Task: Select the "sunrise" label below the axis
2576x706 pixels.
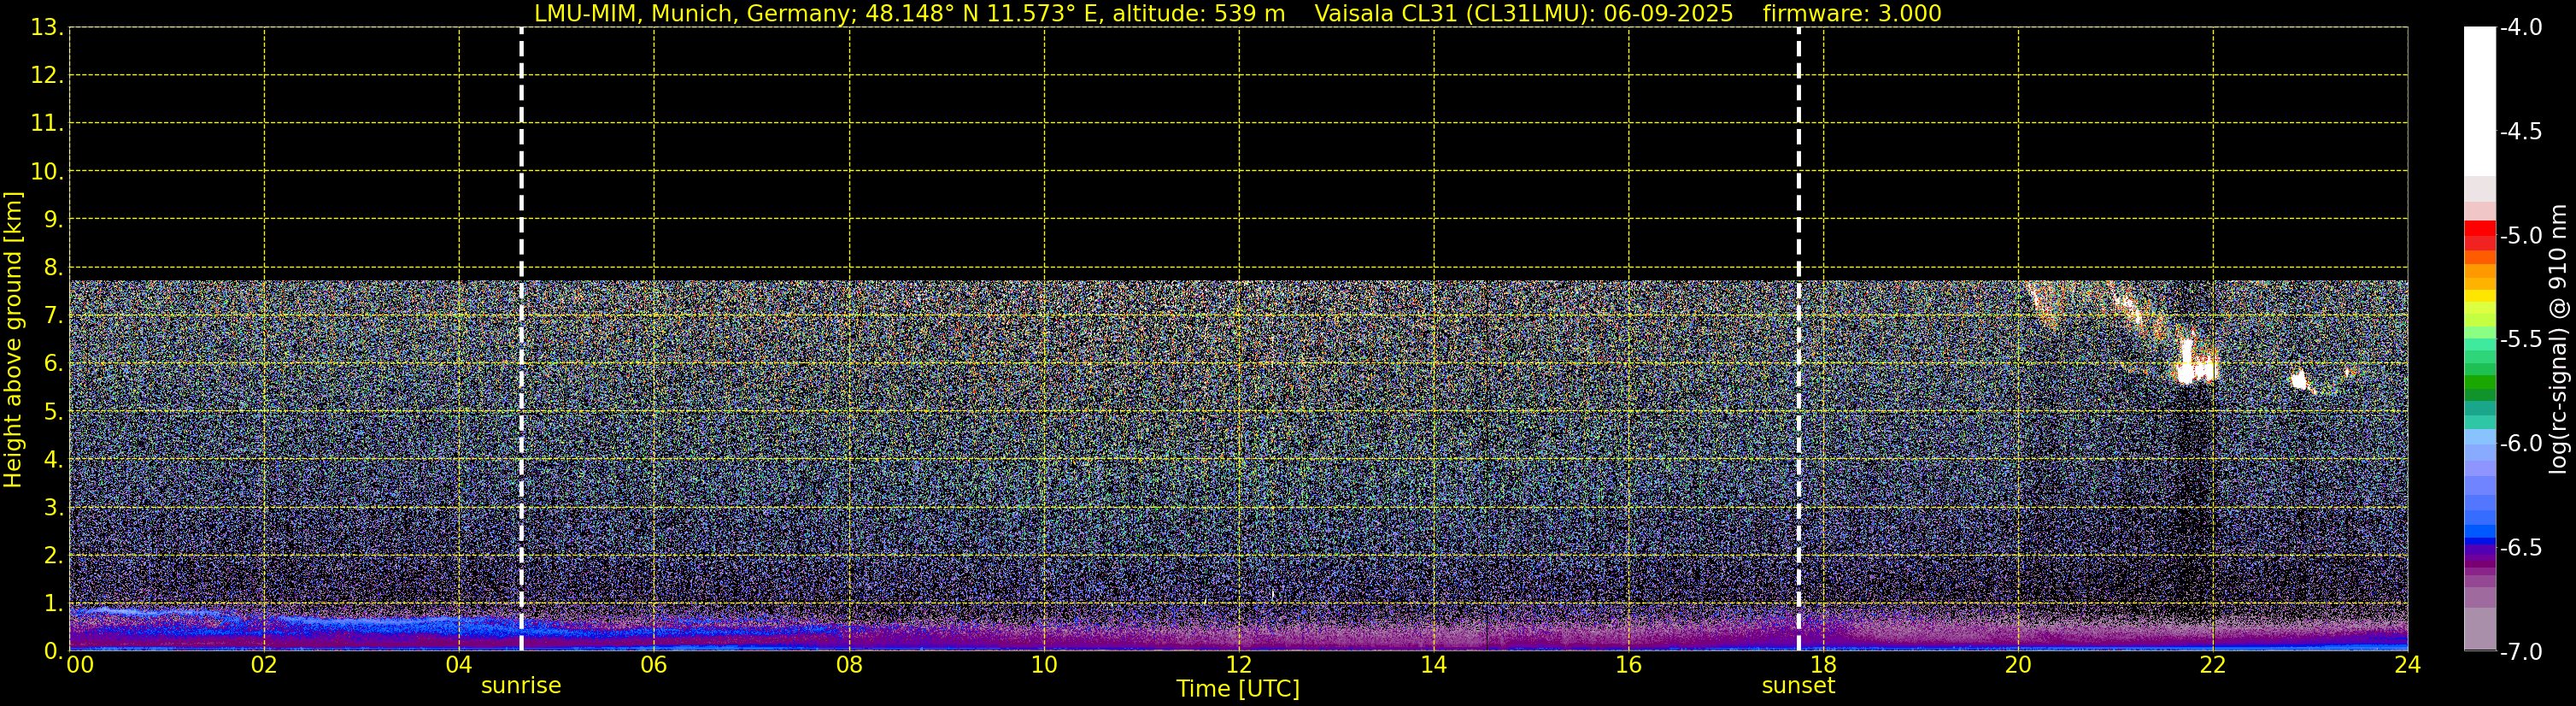Action: [521, 686]
